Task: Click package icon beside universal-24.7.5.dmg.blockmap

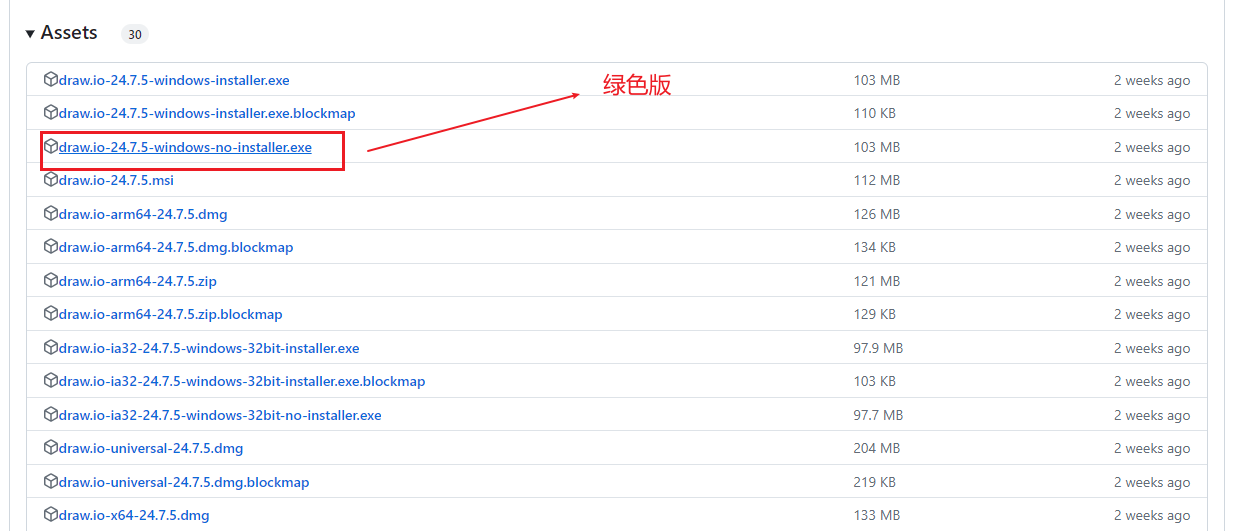Action: 50,481
